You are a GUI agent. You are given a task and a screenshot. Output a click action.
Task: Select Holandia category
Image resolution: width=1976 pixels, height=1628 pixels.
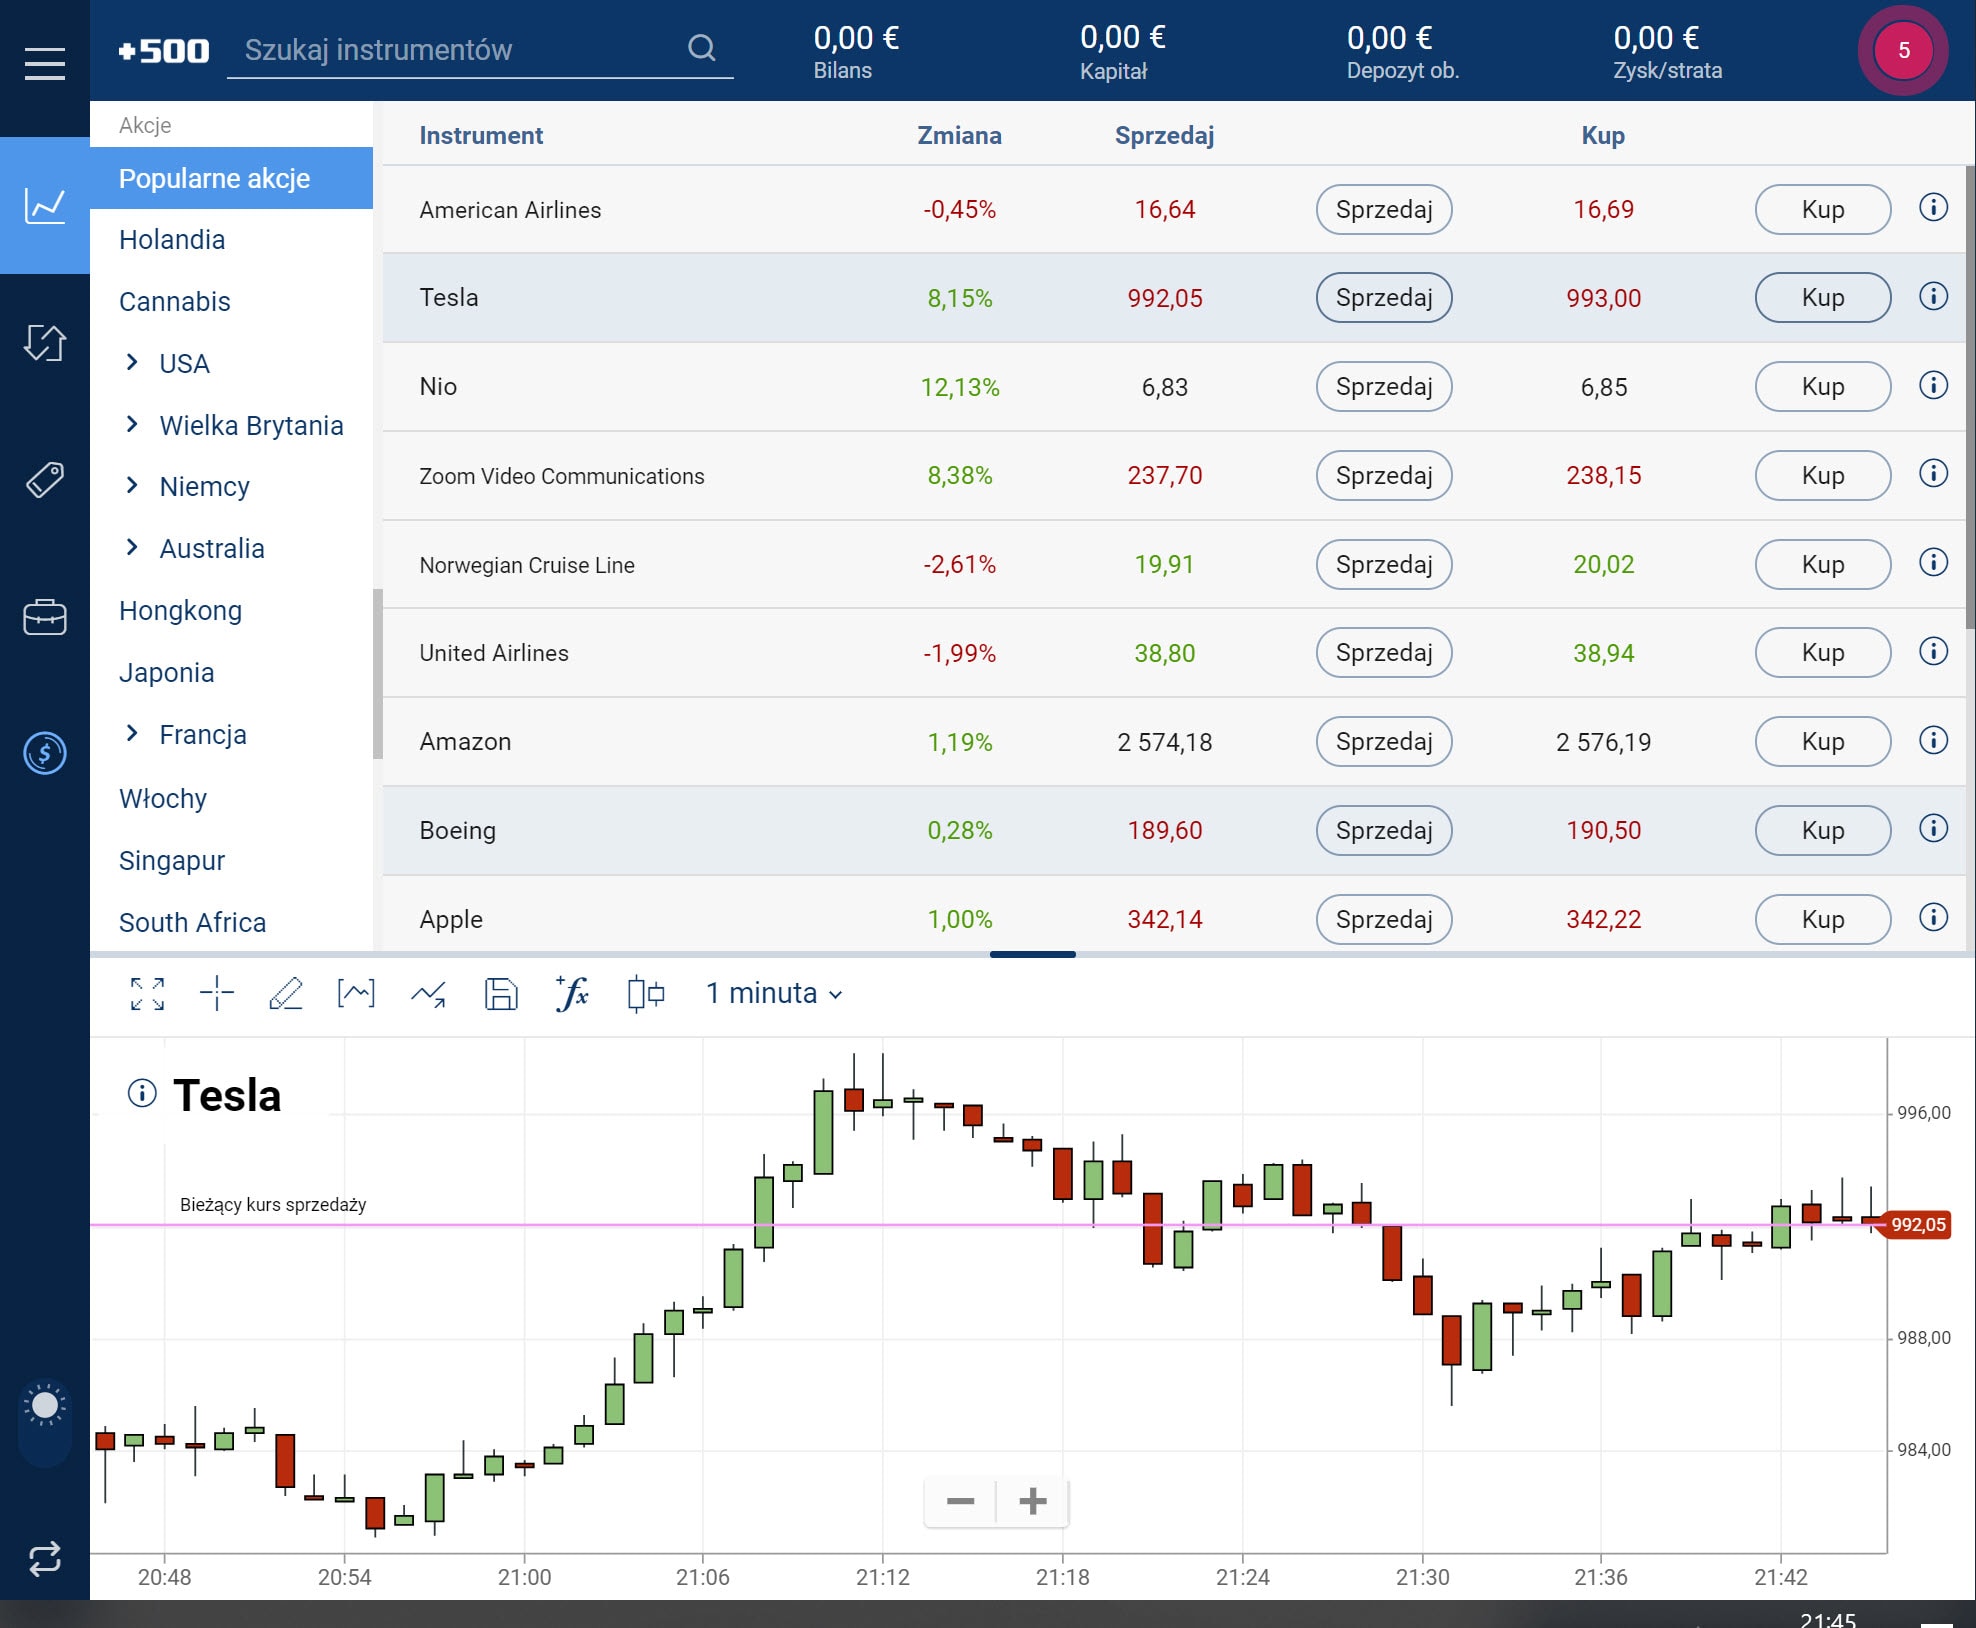click(x=172, y=240)
